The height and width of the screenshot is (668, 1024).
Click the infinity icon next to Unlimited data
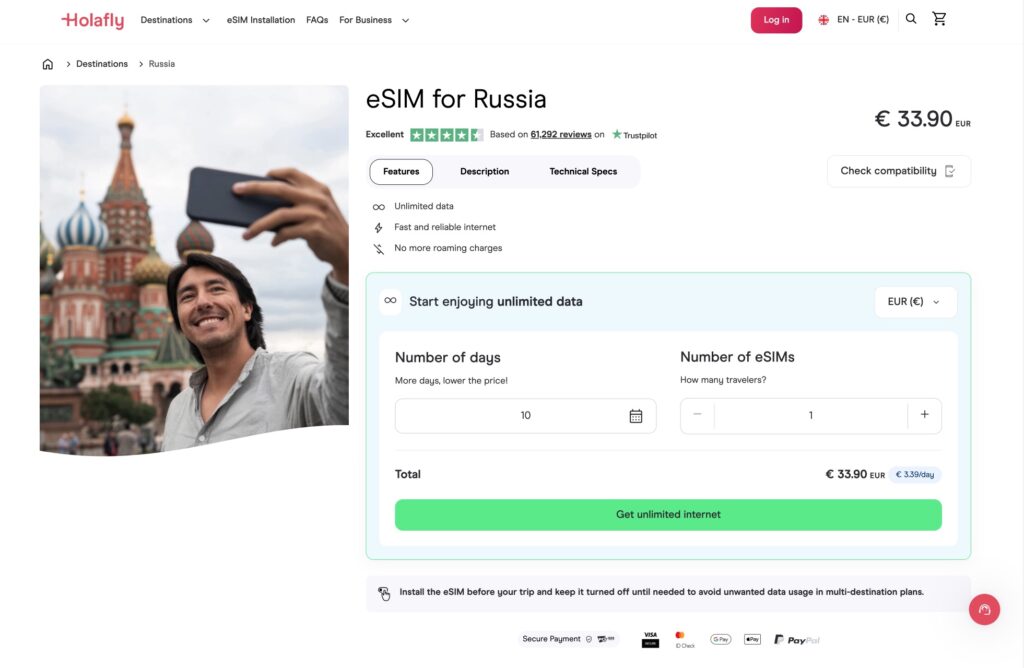379,206
